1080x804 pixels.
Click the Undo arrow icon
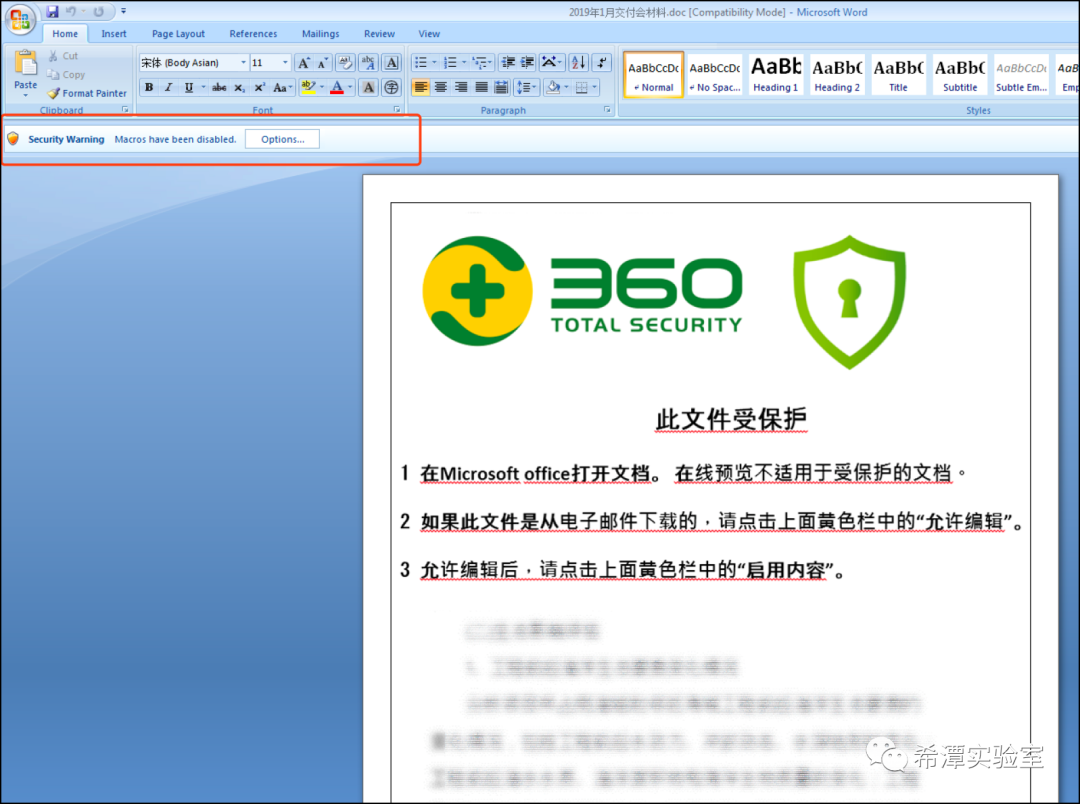pos(70,11)
